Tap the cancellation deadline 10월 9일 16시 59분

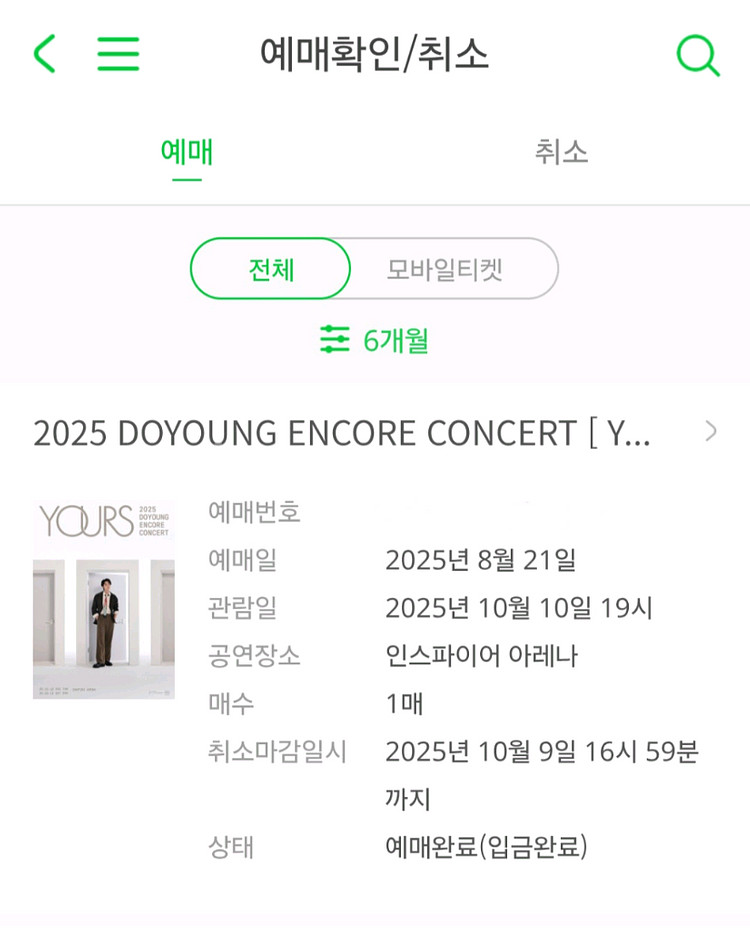pyautogui.click(x=588, y=751)
